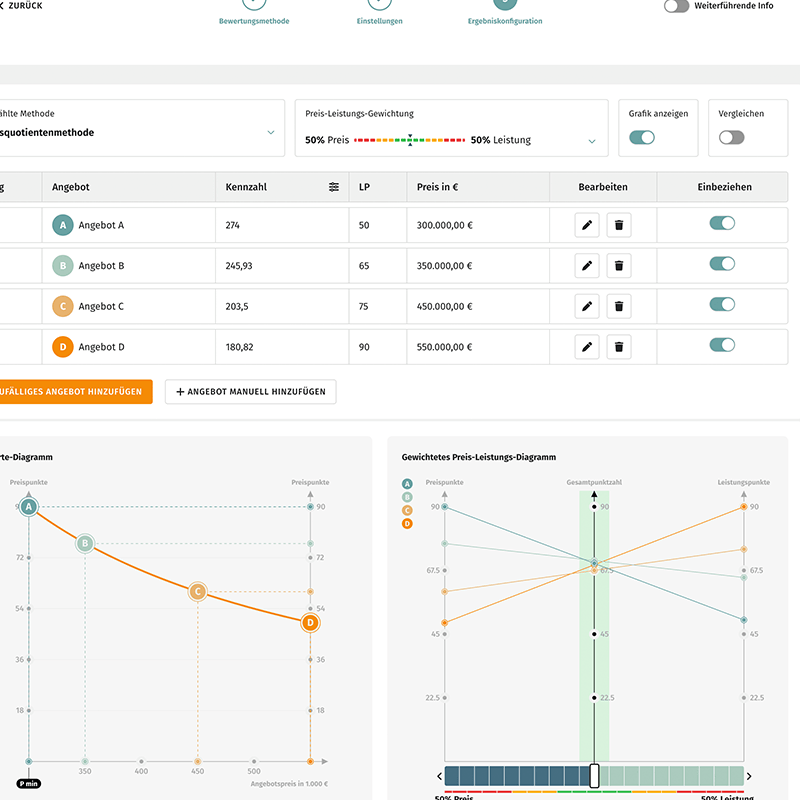The width and height of the screenshot is (800, 800).
Task: Click pencil icon for Angebot B
Action: point(587,266)
